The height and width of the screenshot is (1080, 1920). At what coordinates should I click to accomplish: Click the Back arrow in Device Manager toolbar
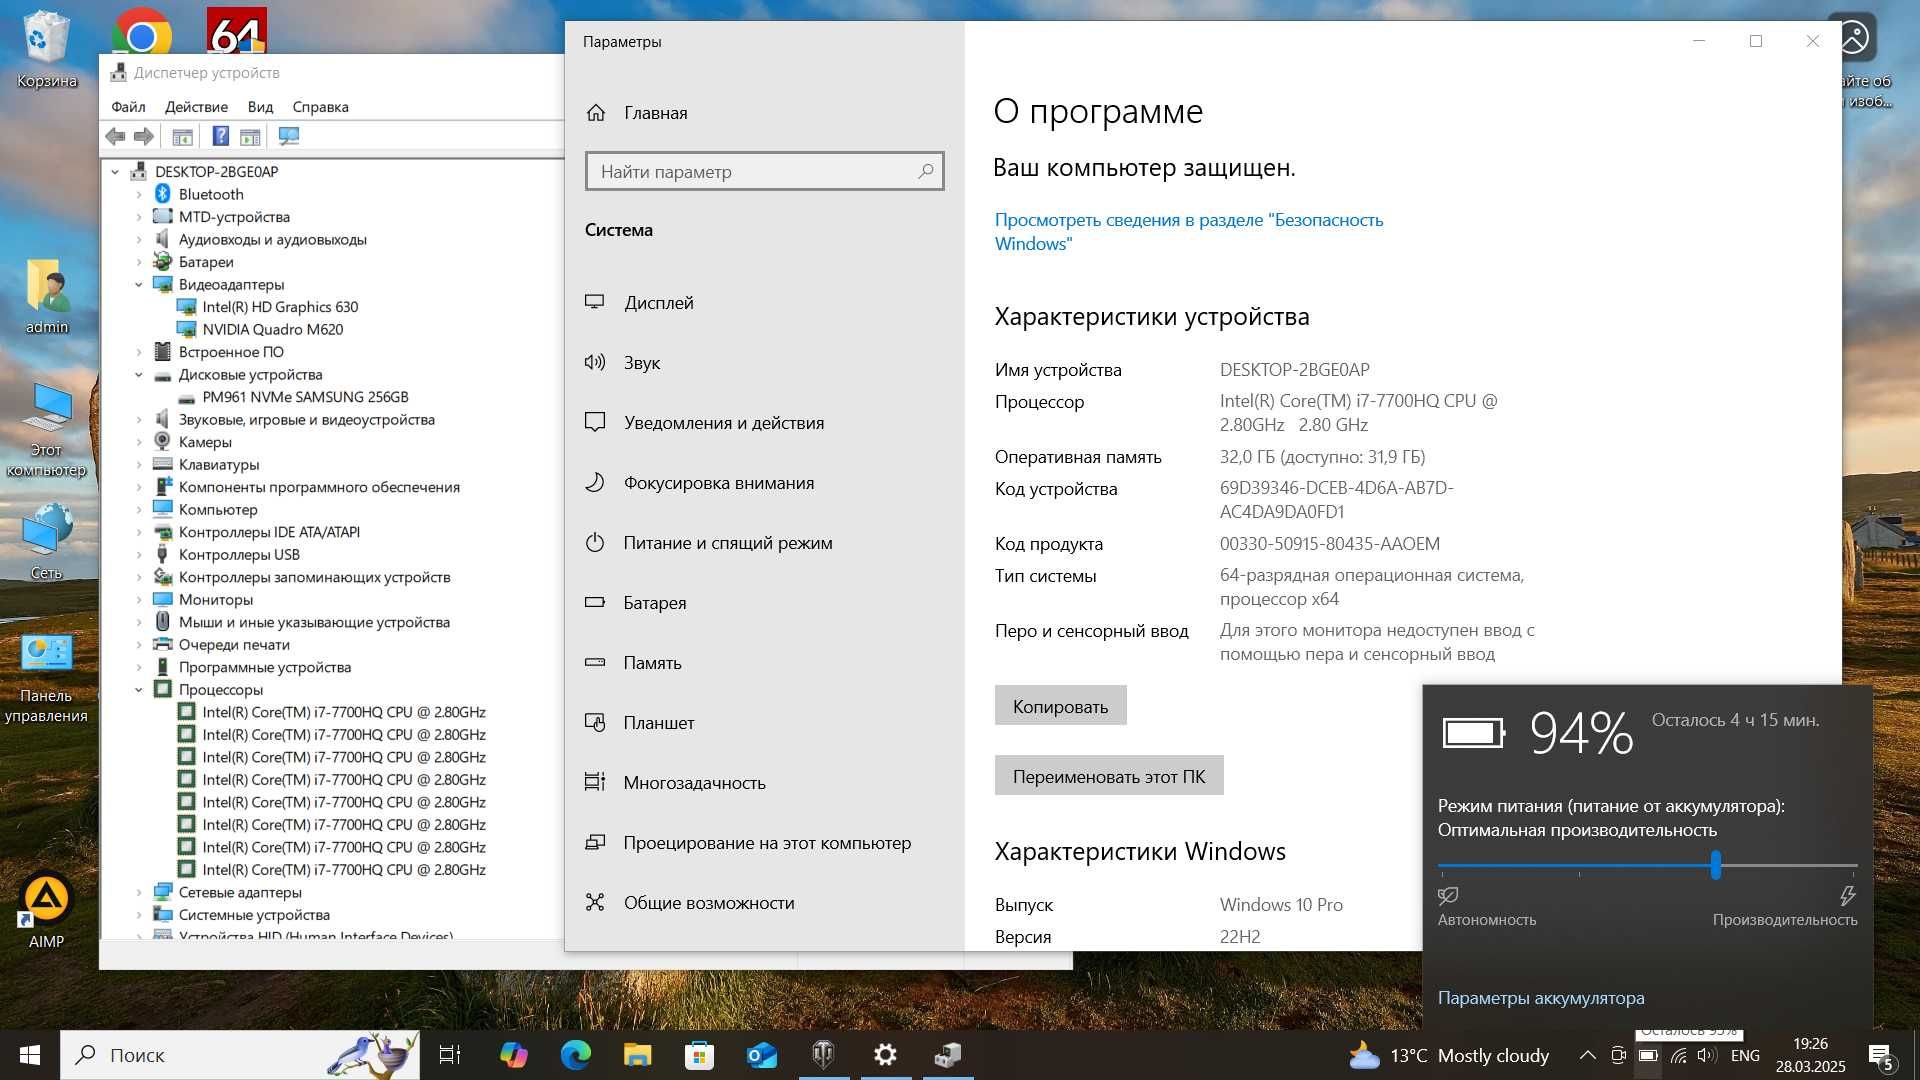(116, 136)
